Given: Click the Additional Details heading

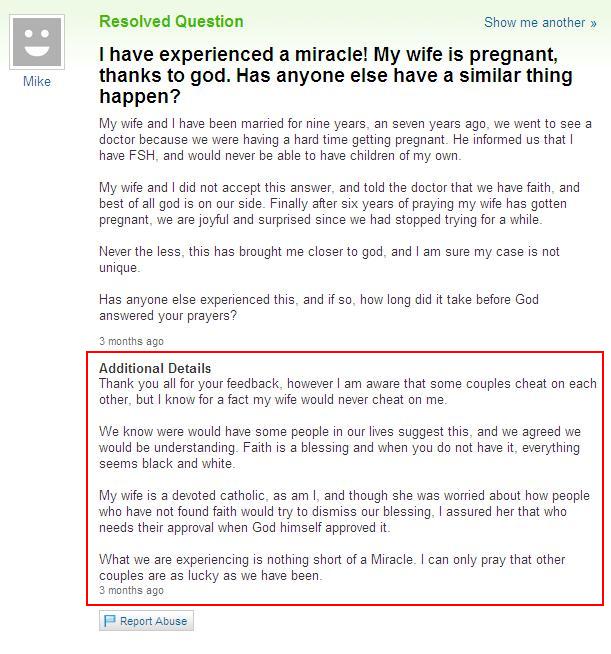Looking at the screenshot, I should pos(155,368).
